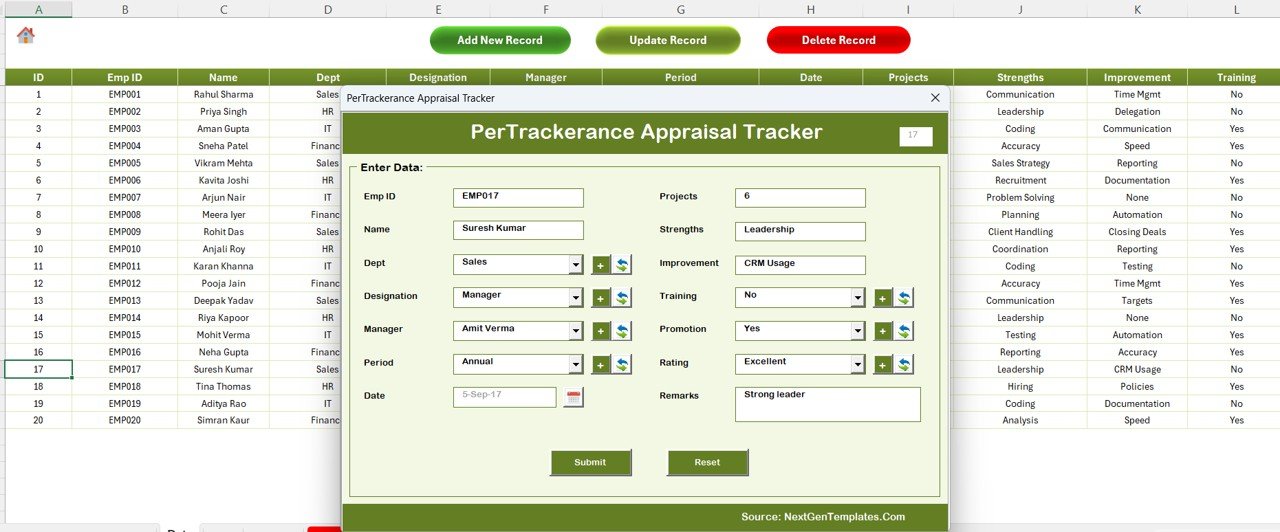The height and width of the screenshot is (532, 1280).
Task: Expand the Rating dropdown
Action: pos(858,364)
